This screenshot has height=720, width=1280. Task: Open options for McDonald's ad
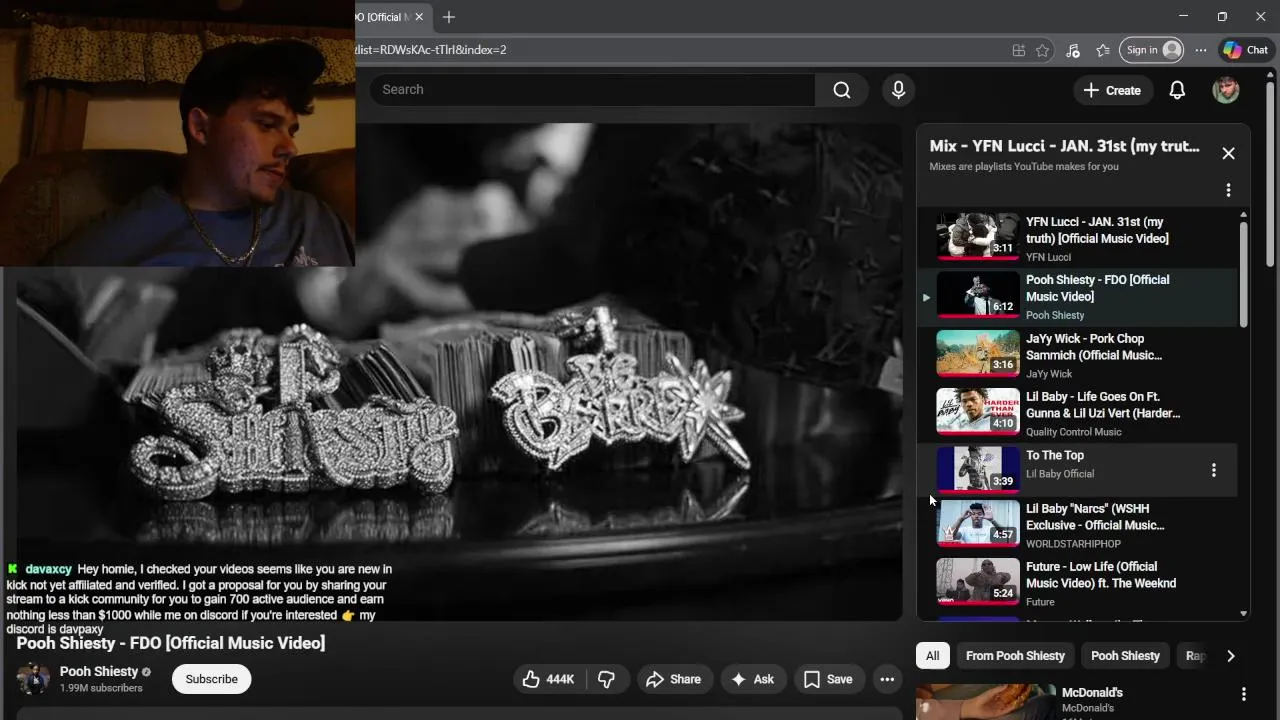(x=1244, y=694)
